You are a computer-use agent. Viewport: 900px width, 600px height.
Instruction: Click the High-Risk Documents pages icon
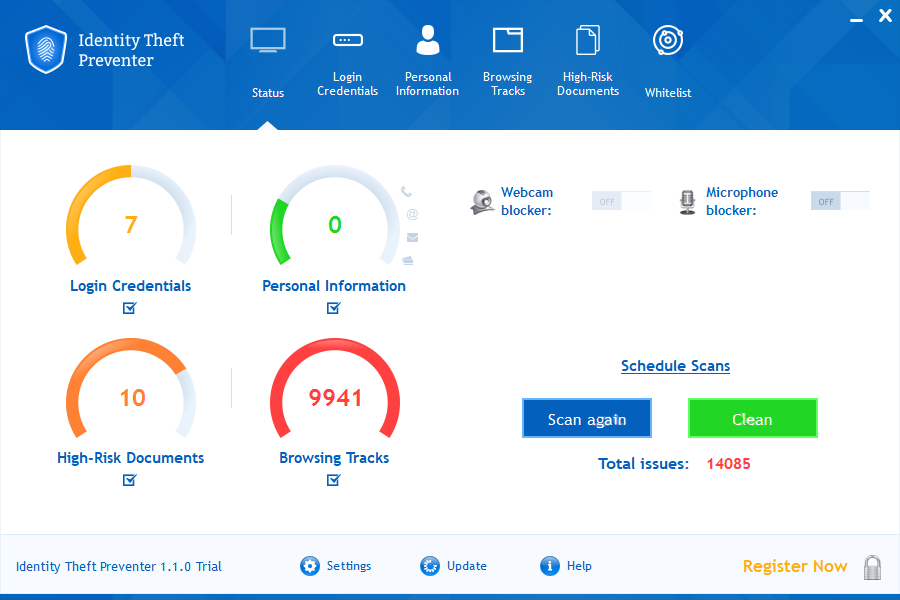click(588, 40)
